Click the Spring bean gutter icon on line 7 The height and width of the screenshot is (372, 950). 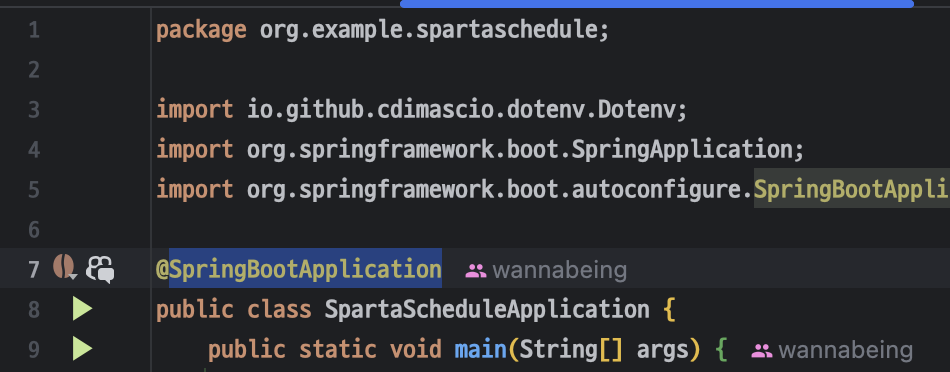tap(64, 267)
